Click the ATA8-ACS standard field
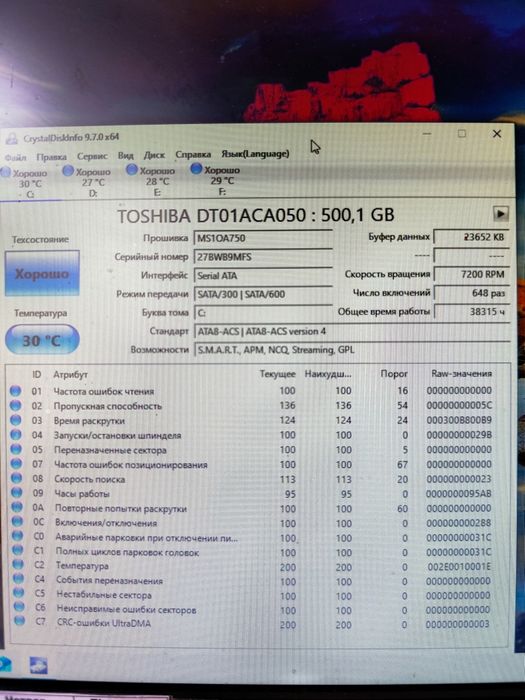The height and width of the screenshot is (700, 525). [x=352, y=332]
